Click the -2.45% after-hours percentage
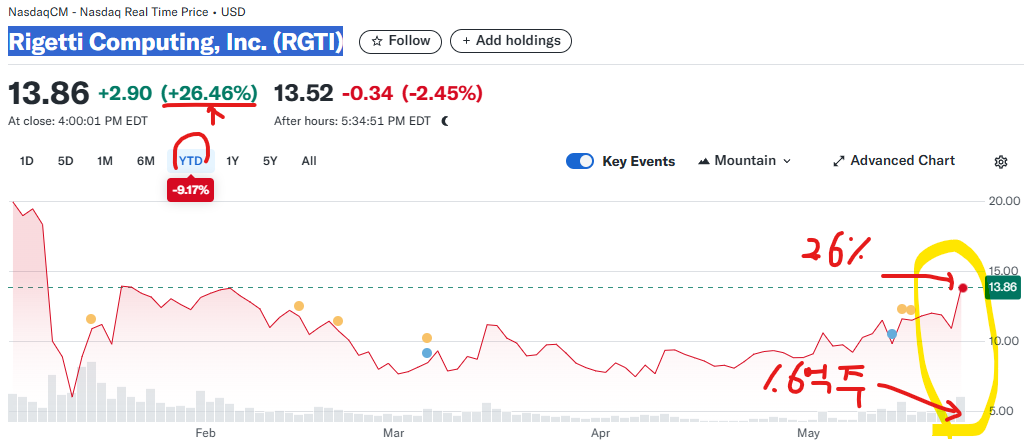Screen dimensions: 1028x446 [x=443, y=94]
